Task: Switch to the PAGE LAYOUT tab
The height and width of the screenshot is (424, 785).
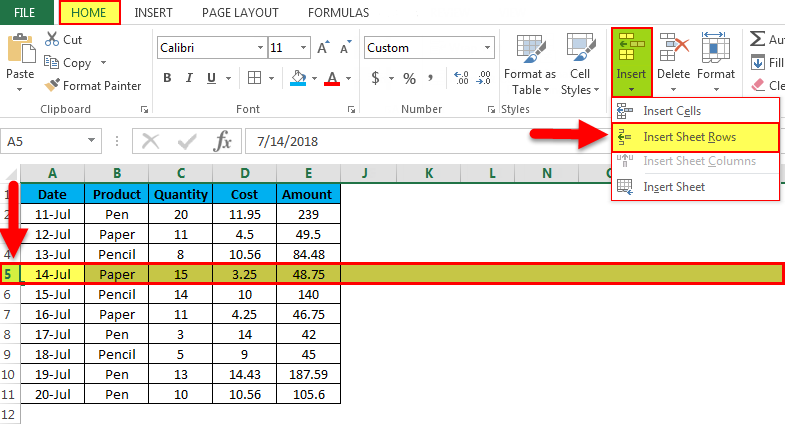Action: tap(240, 13)
